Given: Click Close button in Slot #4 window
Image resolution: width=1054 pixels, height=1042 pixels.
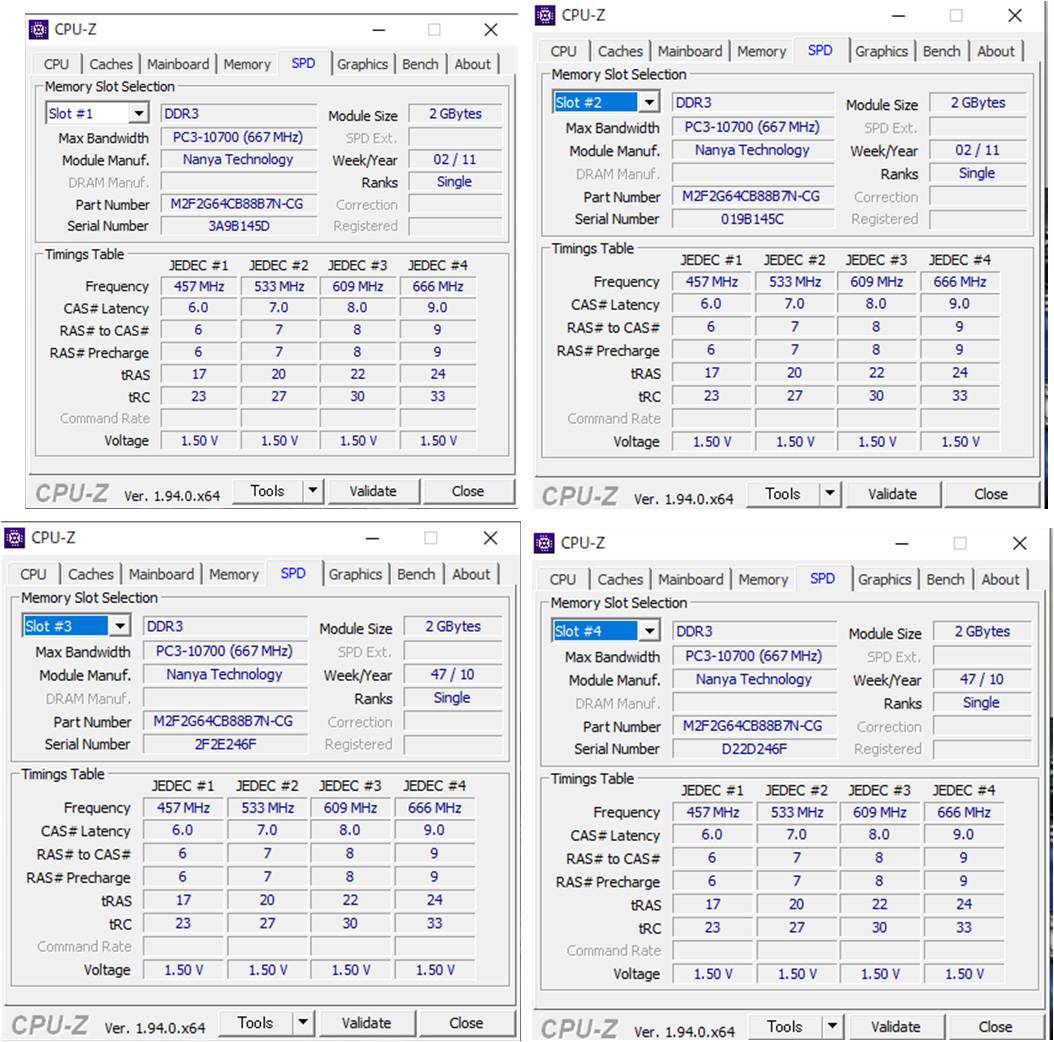Looking at the screenshot, I should (995, 1026).
